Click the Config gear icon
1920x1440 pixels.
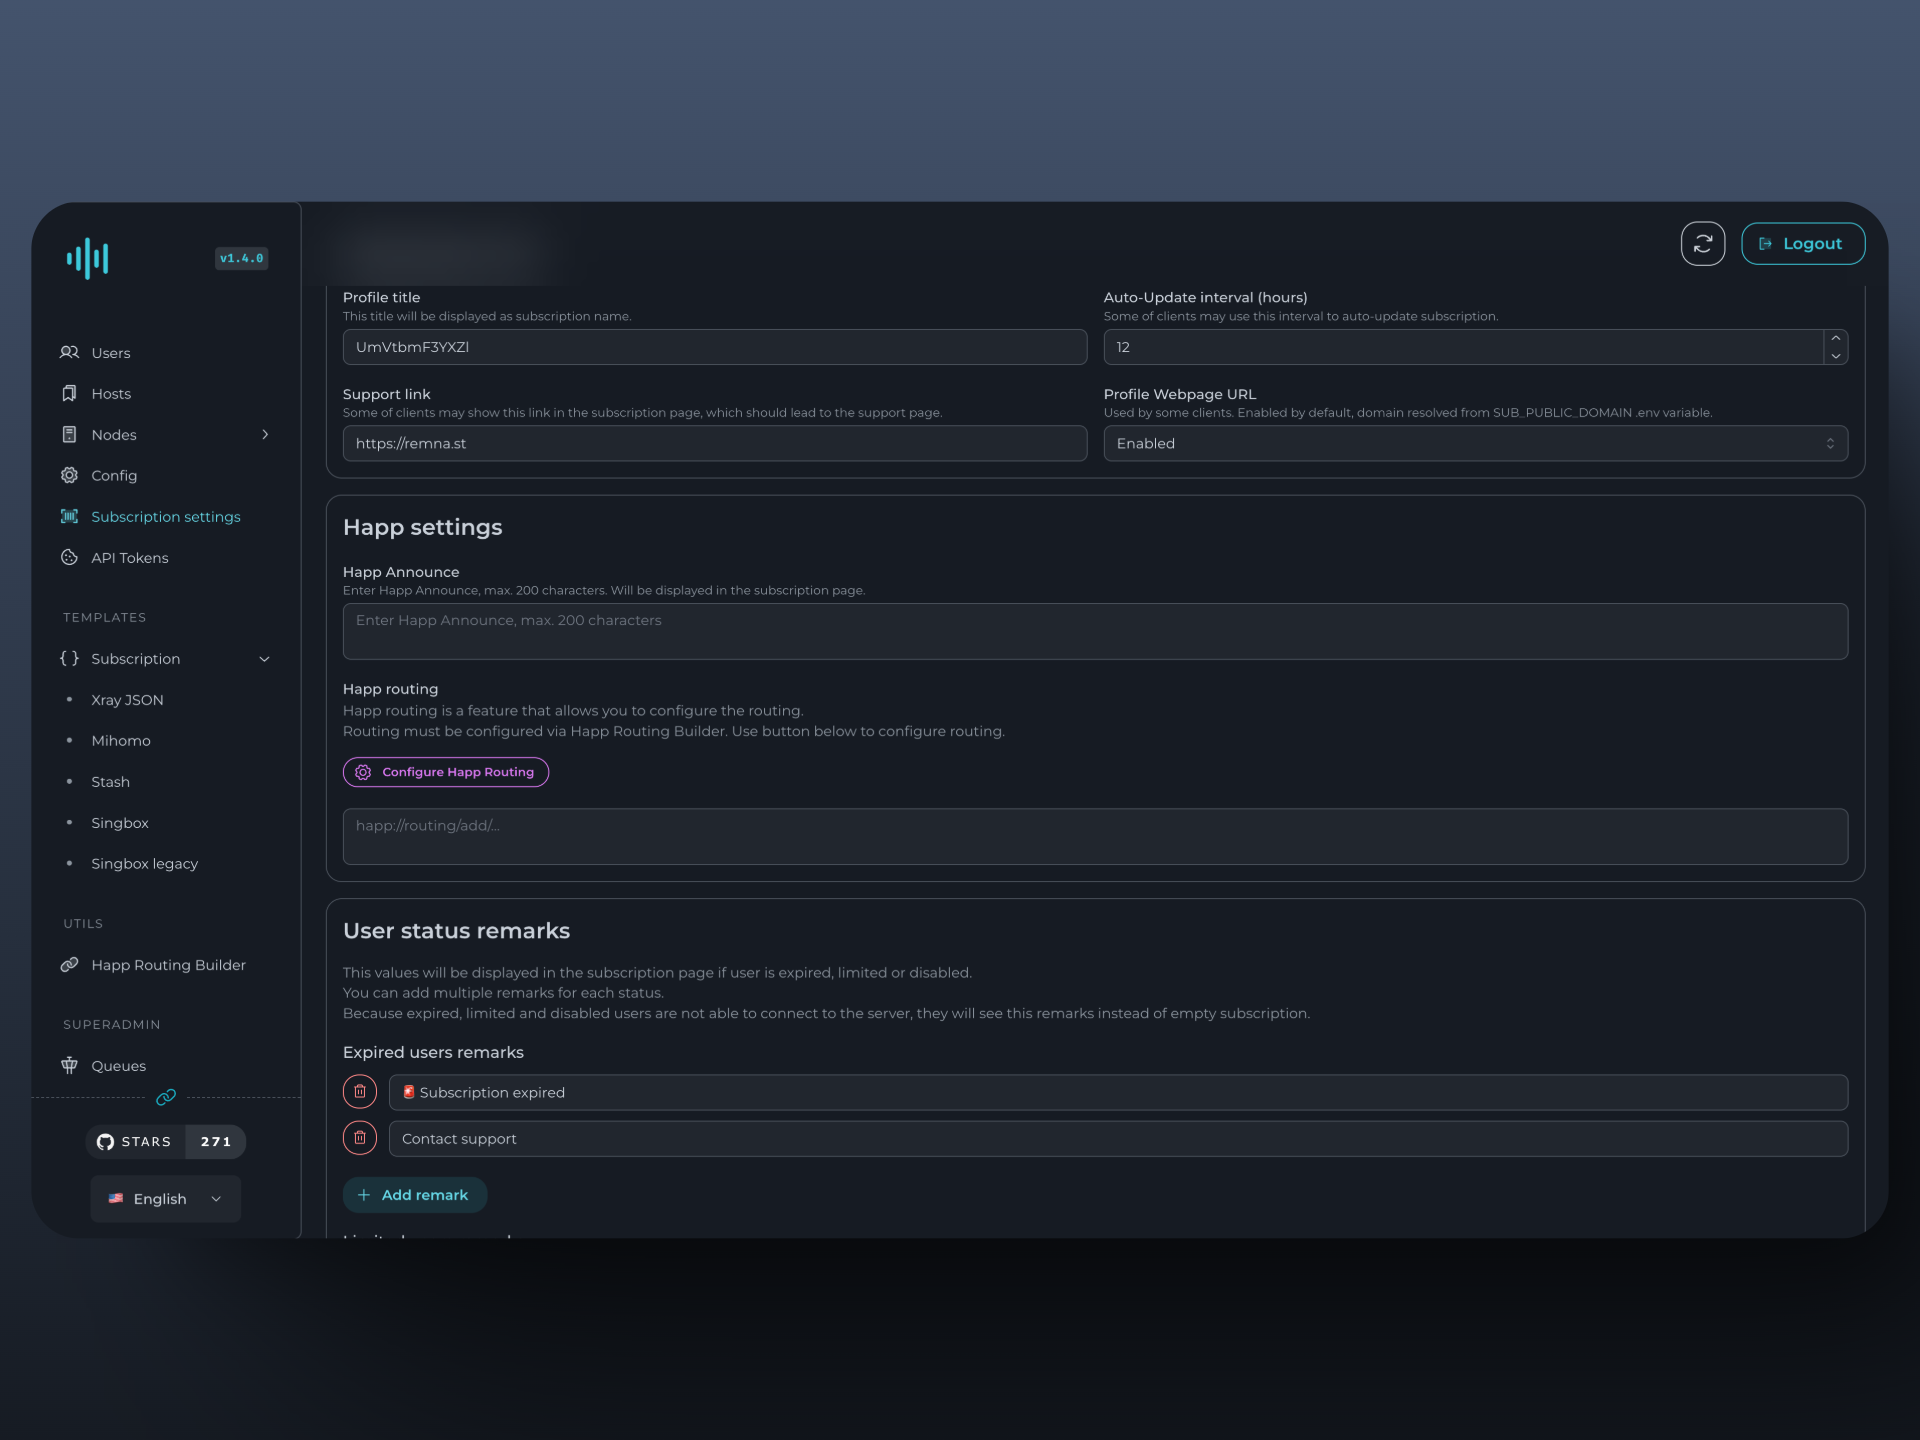69,475
